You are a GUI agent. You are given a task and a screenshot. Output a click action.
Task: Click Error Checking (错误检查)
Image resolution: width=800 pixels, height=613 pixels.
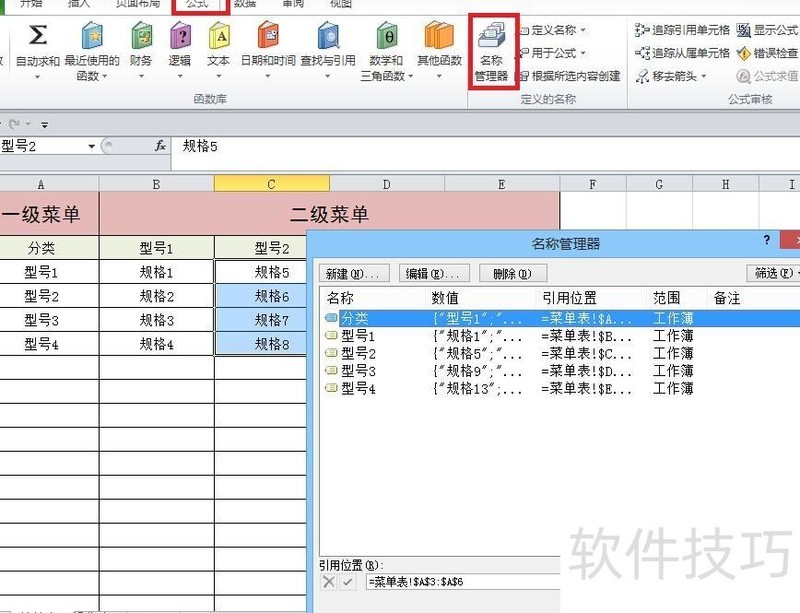point(768,53)
